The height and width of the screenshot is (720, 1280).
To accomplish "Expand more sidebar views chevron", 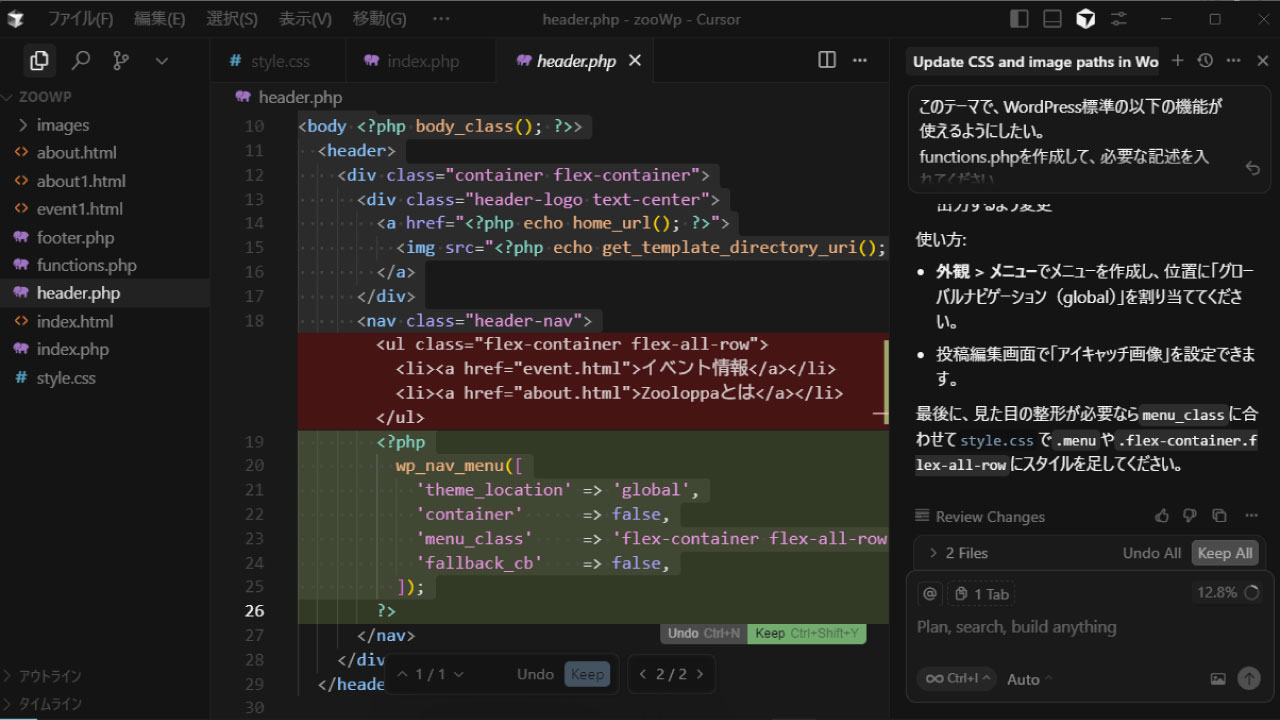I will (162, 61).
